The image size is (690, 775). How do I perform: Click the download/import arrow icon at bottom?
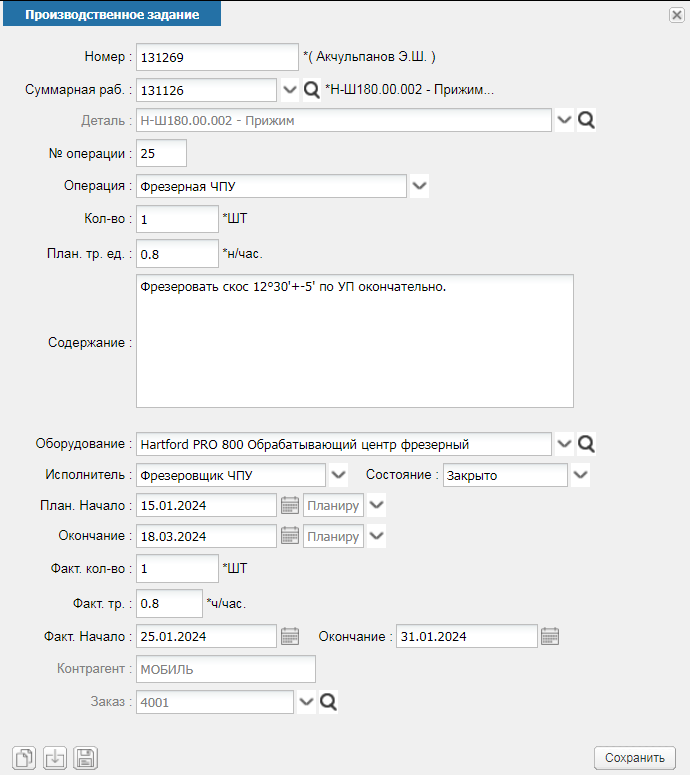click(x=54, y=758)
